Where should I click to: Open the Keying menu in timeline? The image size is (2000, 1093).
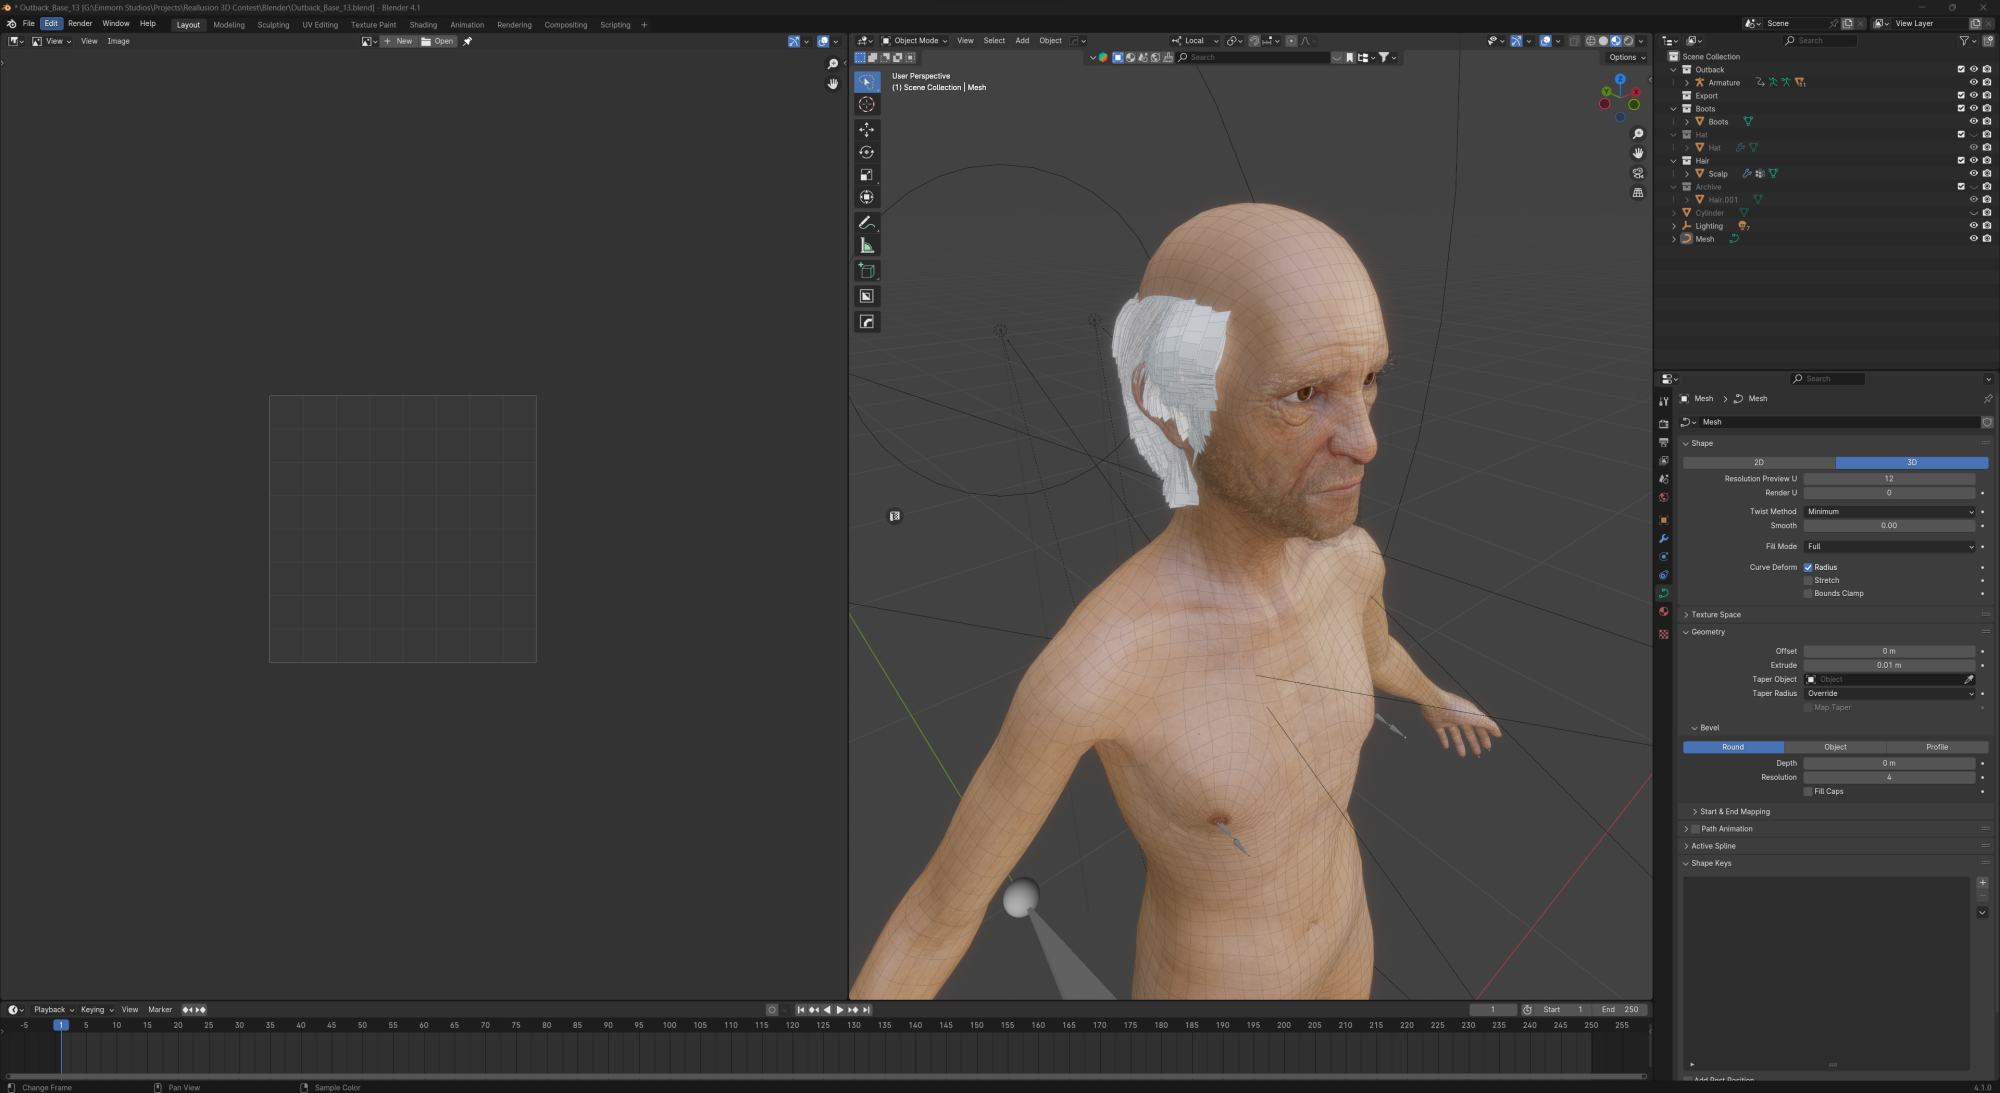pos(96,1010)
